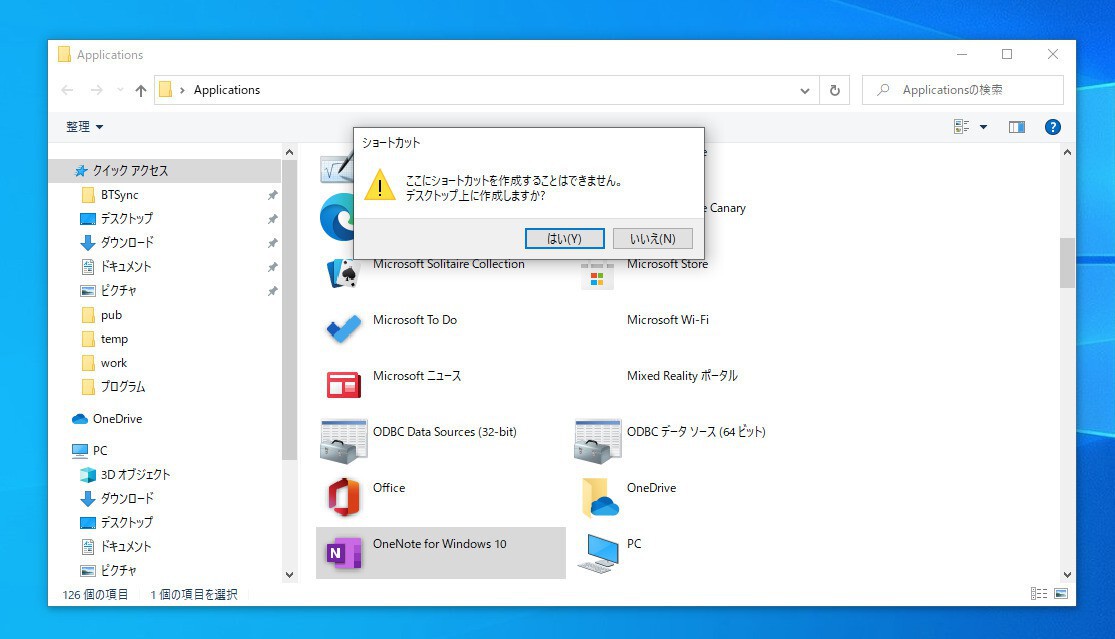Open pinned ドキュメント under quick access

click(x=126, y=267)
